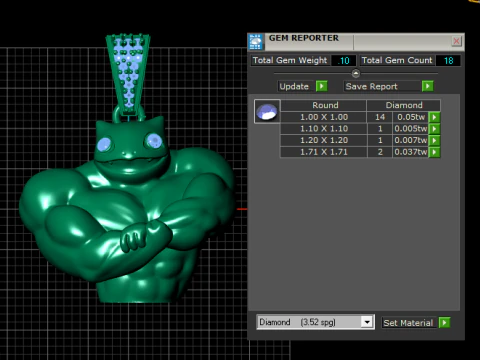Screen dimensions: 480x360
Task: Select the 1.10 X 1.10 size cell
Action: click(324, 129)
